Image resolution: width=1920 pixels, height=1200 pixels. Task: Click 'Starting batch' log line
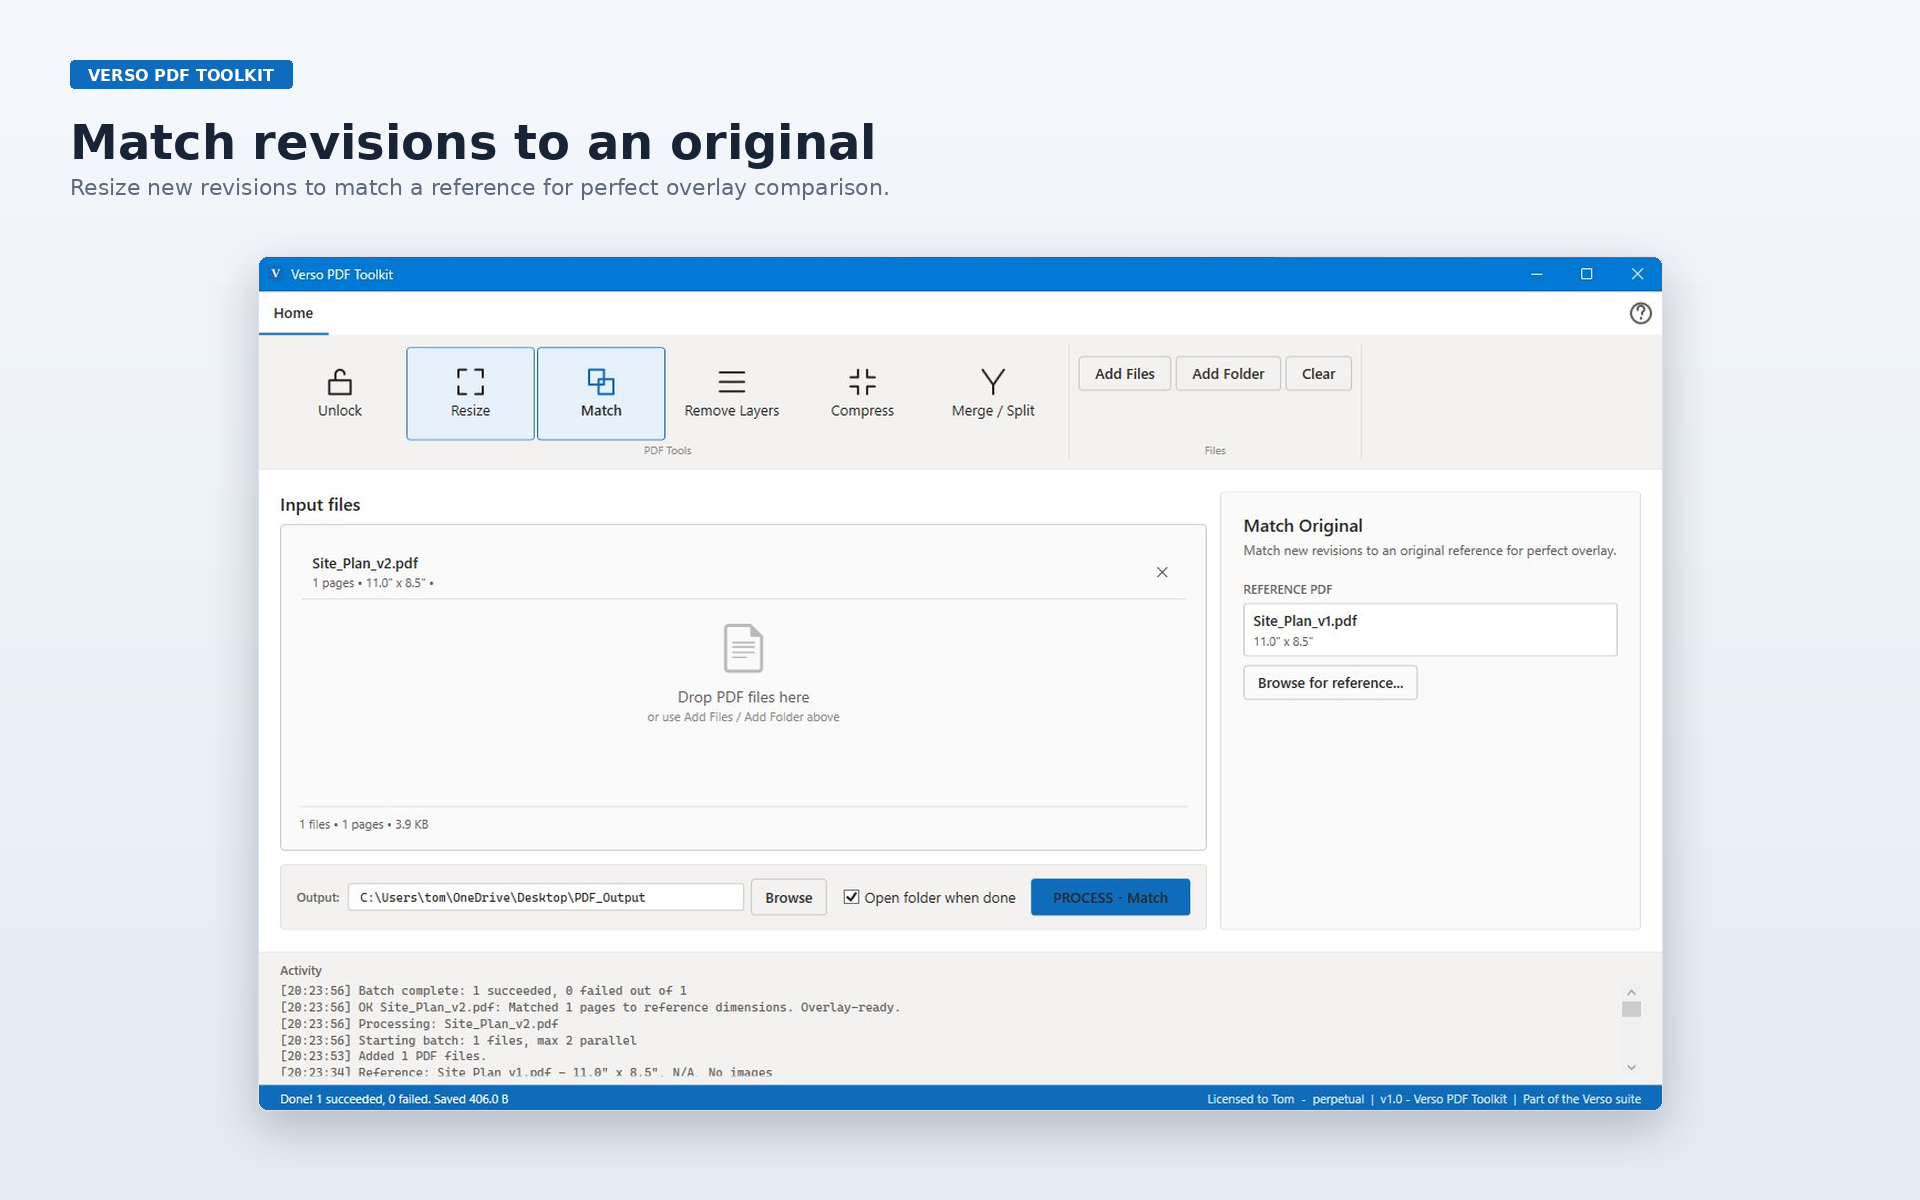coord(458,1040)
